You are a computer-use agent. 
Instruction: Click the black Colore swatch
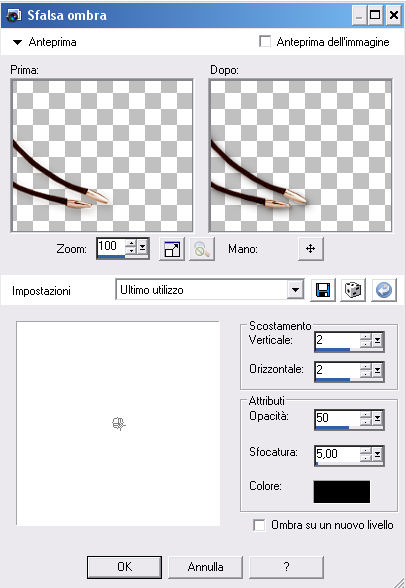point(342,492)
